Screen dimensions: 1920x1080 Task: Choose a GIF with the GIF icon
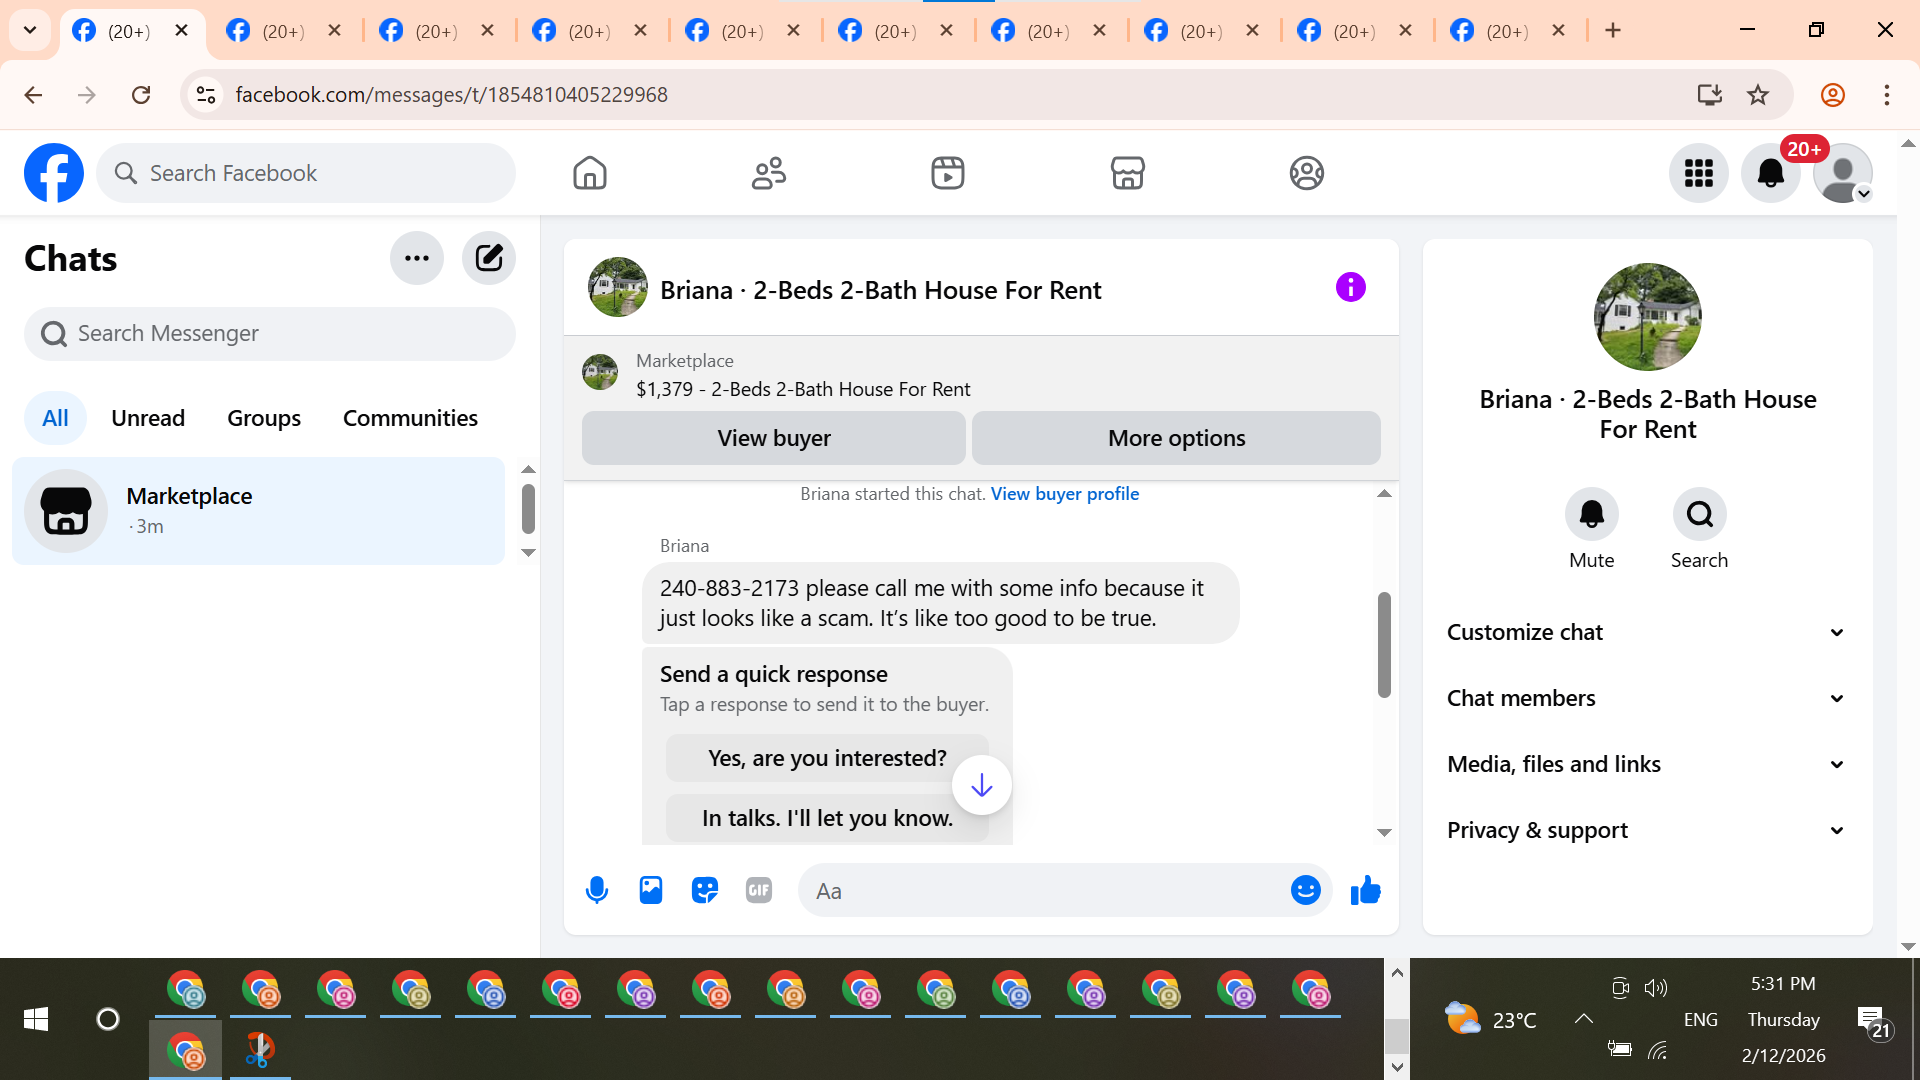point(759,890)
